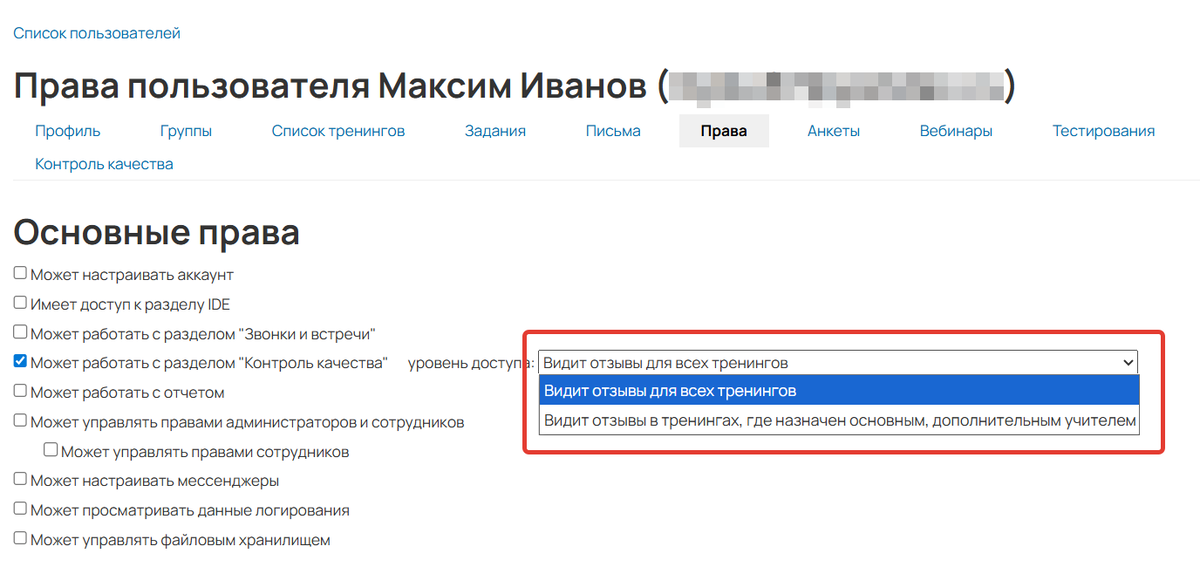
Task: Click the active Права tab
Action: click(x=724, y=131)
